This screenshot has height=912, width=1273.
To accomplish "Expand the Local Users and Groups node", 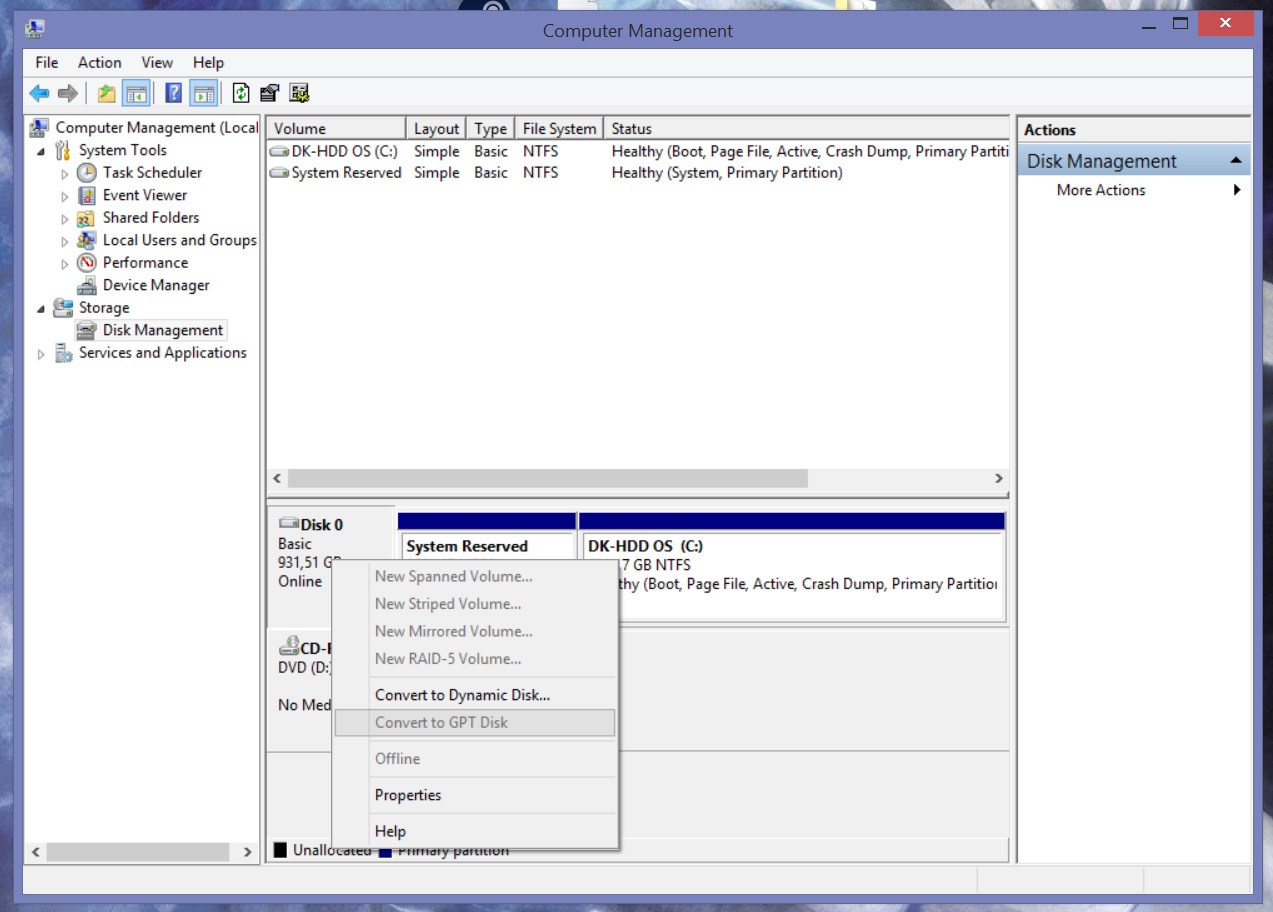I will [65, 241].
